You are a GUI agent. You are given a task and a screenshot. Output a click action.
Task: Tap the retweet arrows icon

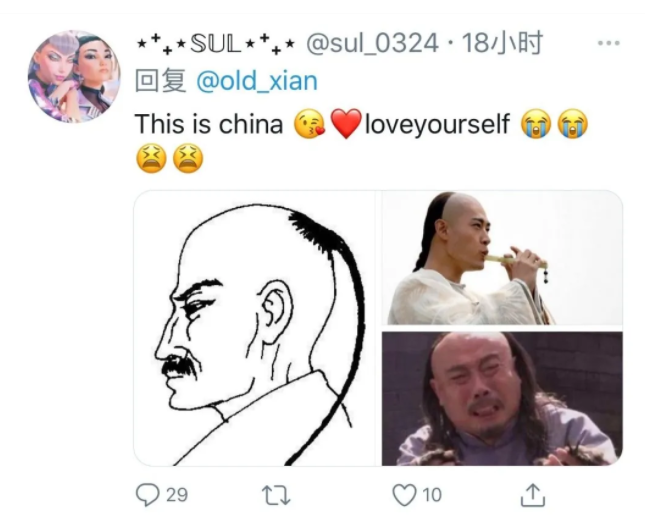tap(276, 495)
